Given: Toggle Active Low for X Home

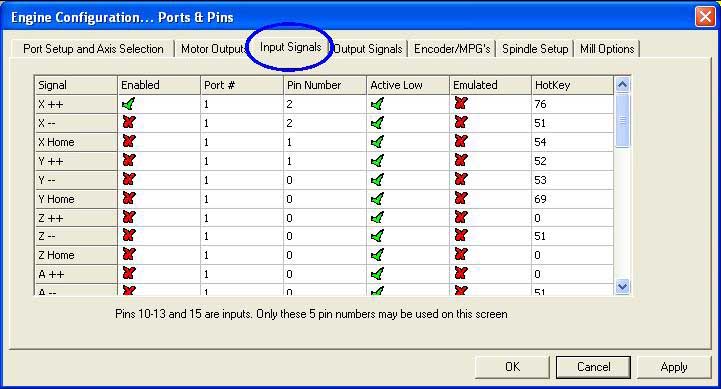Looking at the screenshot, I should point(377,142).
